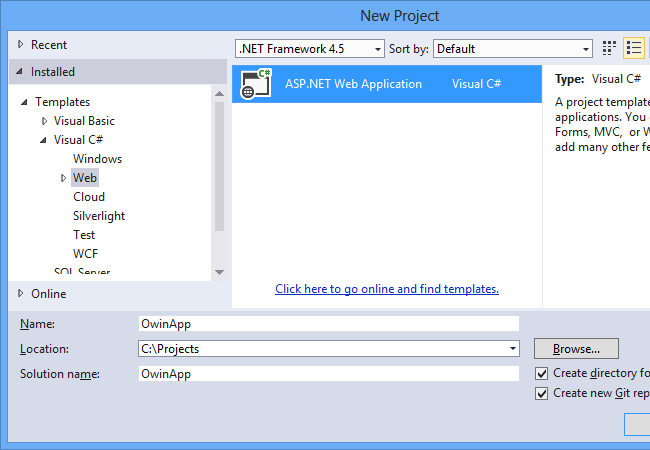
Task: Select the Silverlight template category
Action: coord(99,216)
